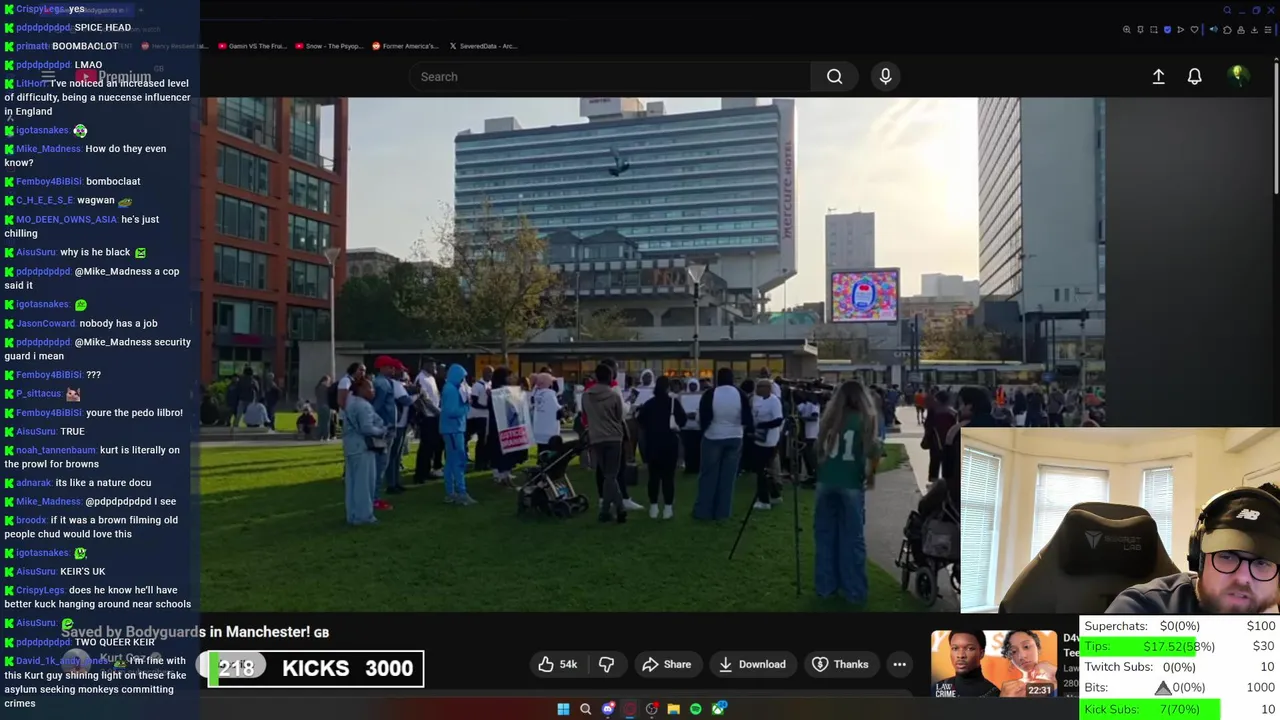Image resolution: width=1280 pixels, height=720 pixels.
Task: Click the play triangle icon in toolbar
Action: pos(1180,29)
